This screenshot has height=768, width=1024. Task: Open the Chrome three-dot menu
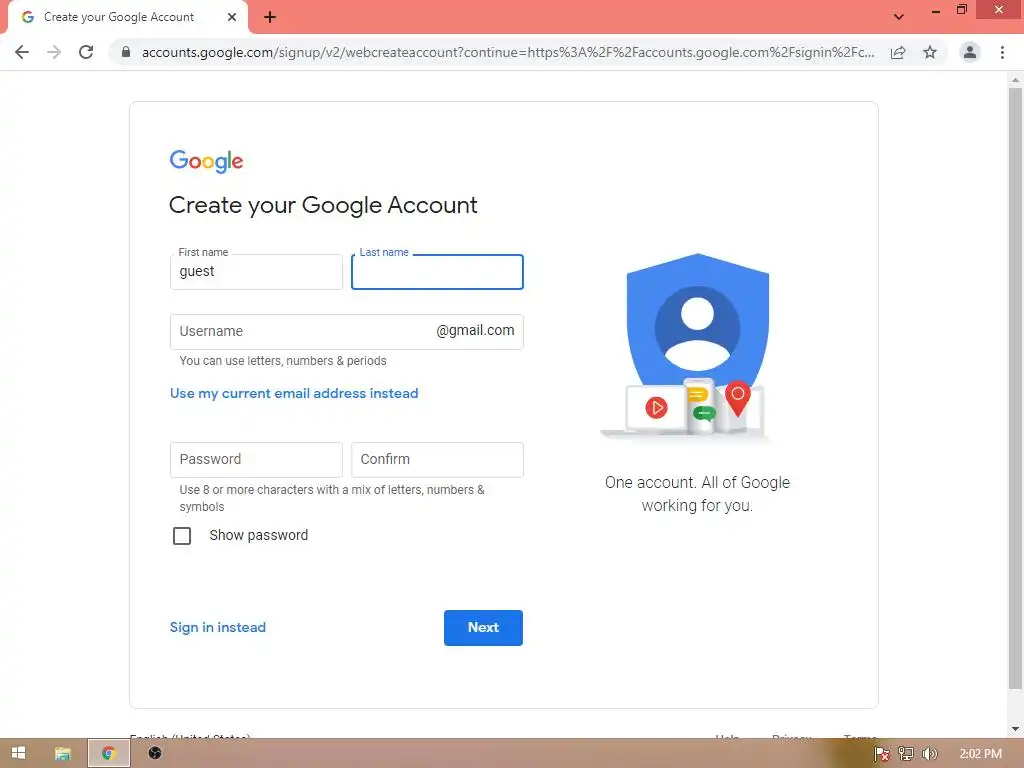click(x=1002, y=52)
